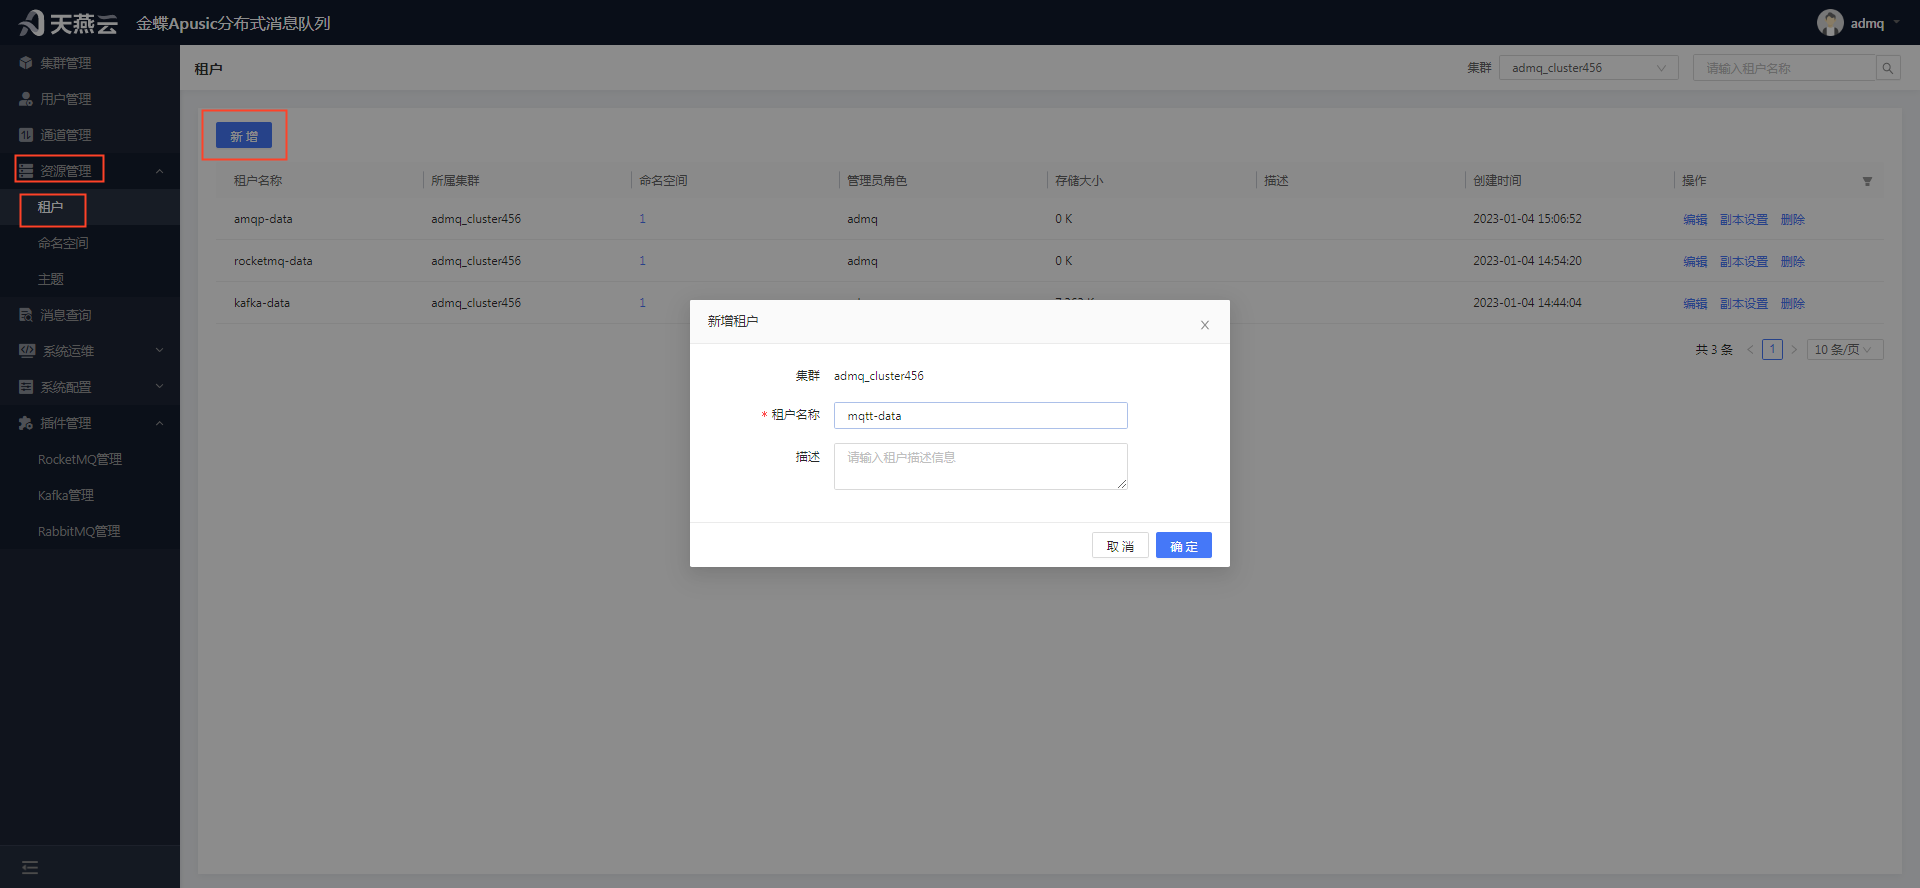
Task: Close the 新增租户 dialog with X
Action: click(1205, 325)
